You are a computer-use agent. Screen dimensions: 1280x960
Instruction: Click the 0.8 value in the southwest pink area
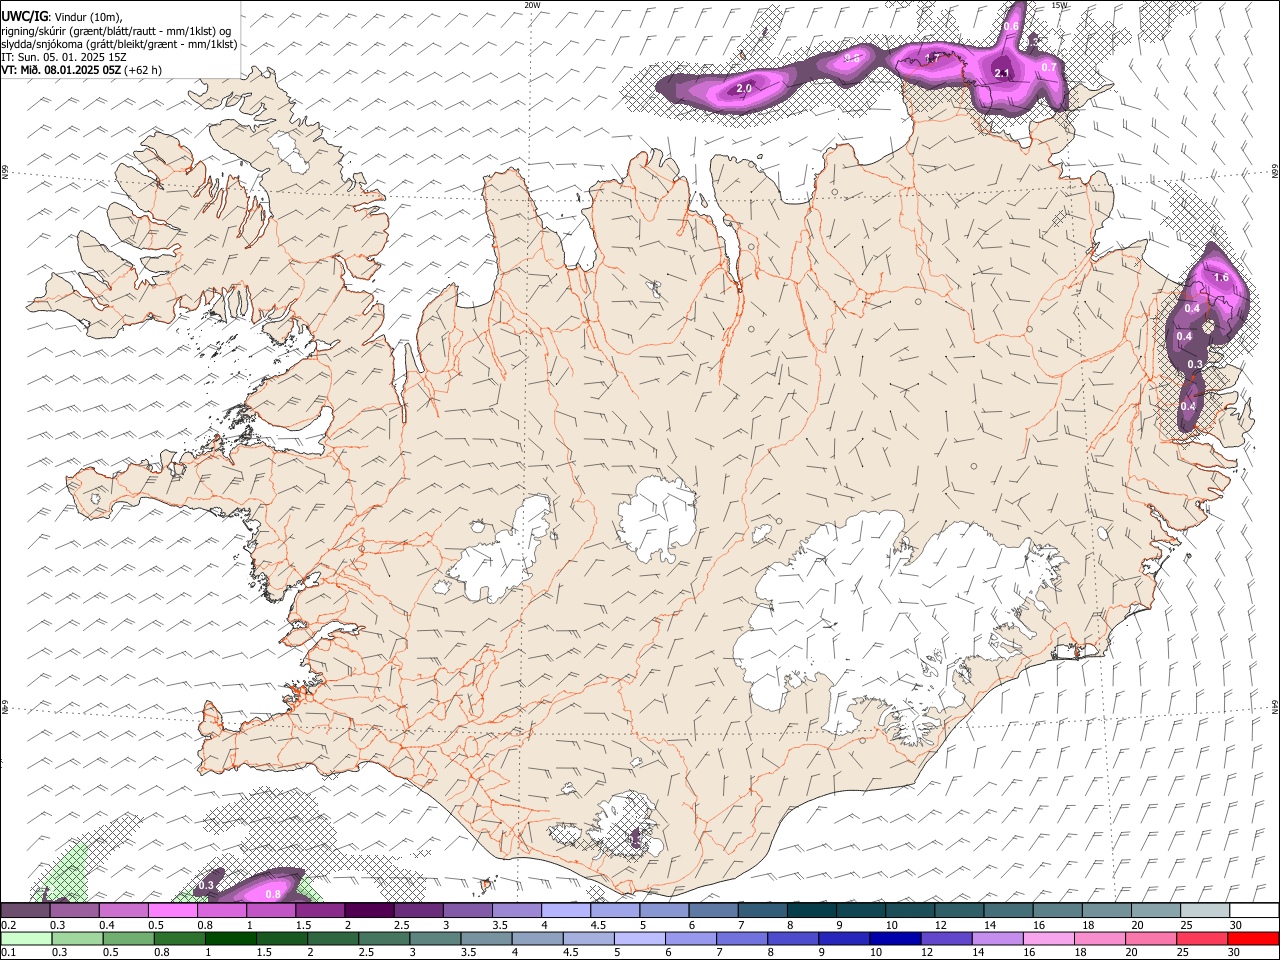pos(272,894)
